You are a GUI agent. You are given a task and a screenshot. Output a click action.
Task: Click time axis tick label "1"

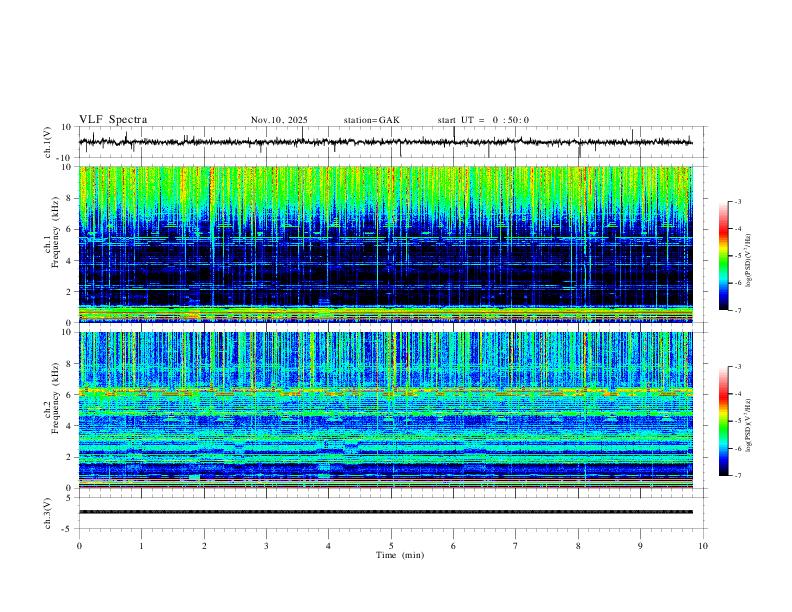pos(141,546)
